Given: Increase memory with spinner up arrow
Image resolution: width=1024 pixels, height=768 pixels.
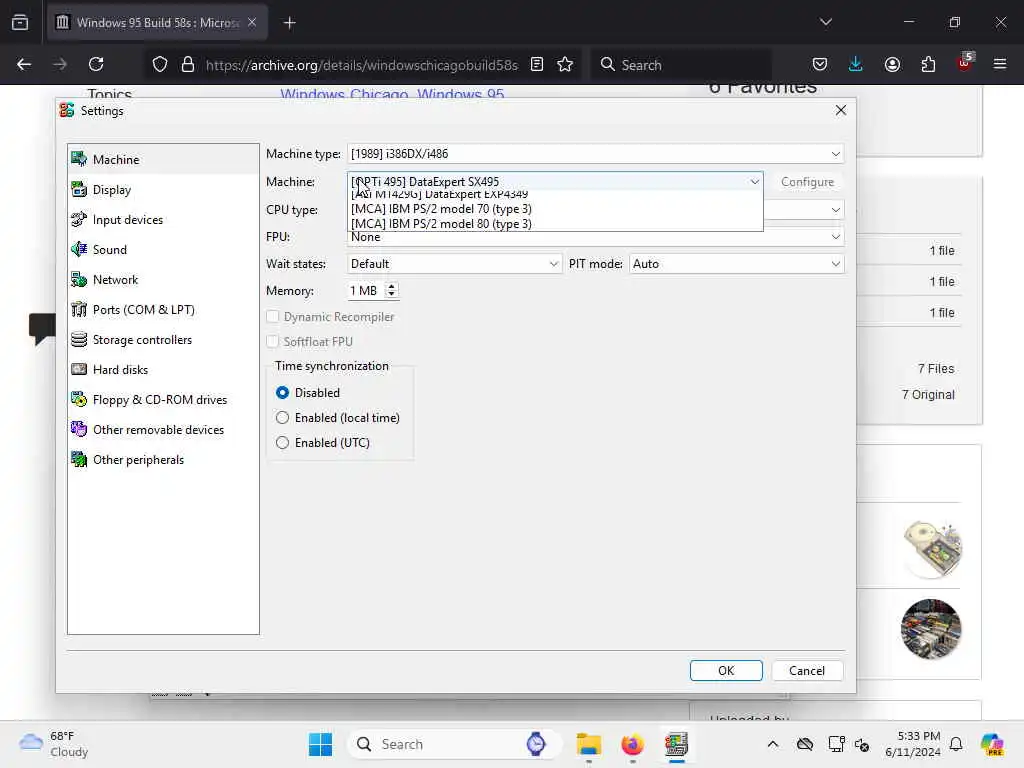Looking at the screenshot, I should pyautogui.click(x=391, y=286).
